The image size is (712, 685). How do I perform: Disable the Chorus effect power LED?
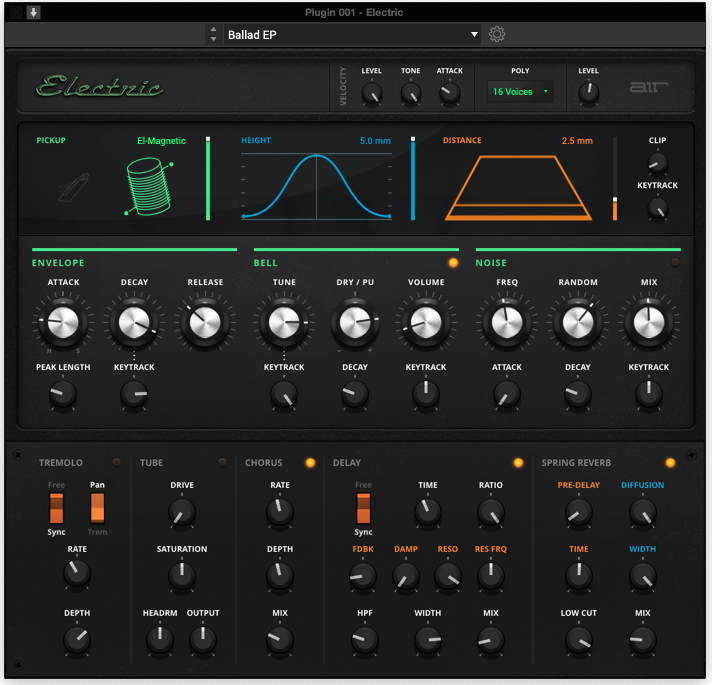click(309, 462)
